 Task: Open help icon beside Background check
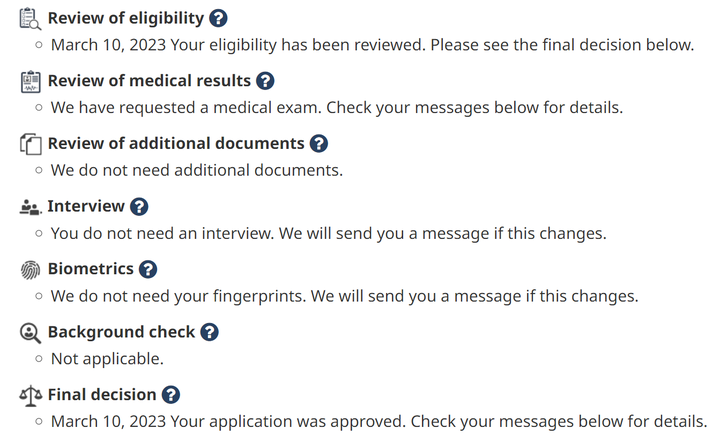tap(209, 332)
